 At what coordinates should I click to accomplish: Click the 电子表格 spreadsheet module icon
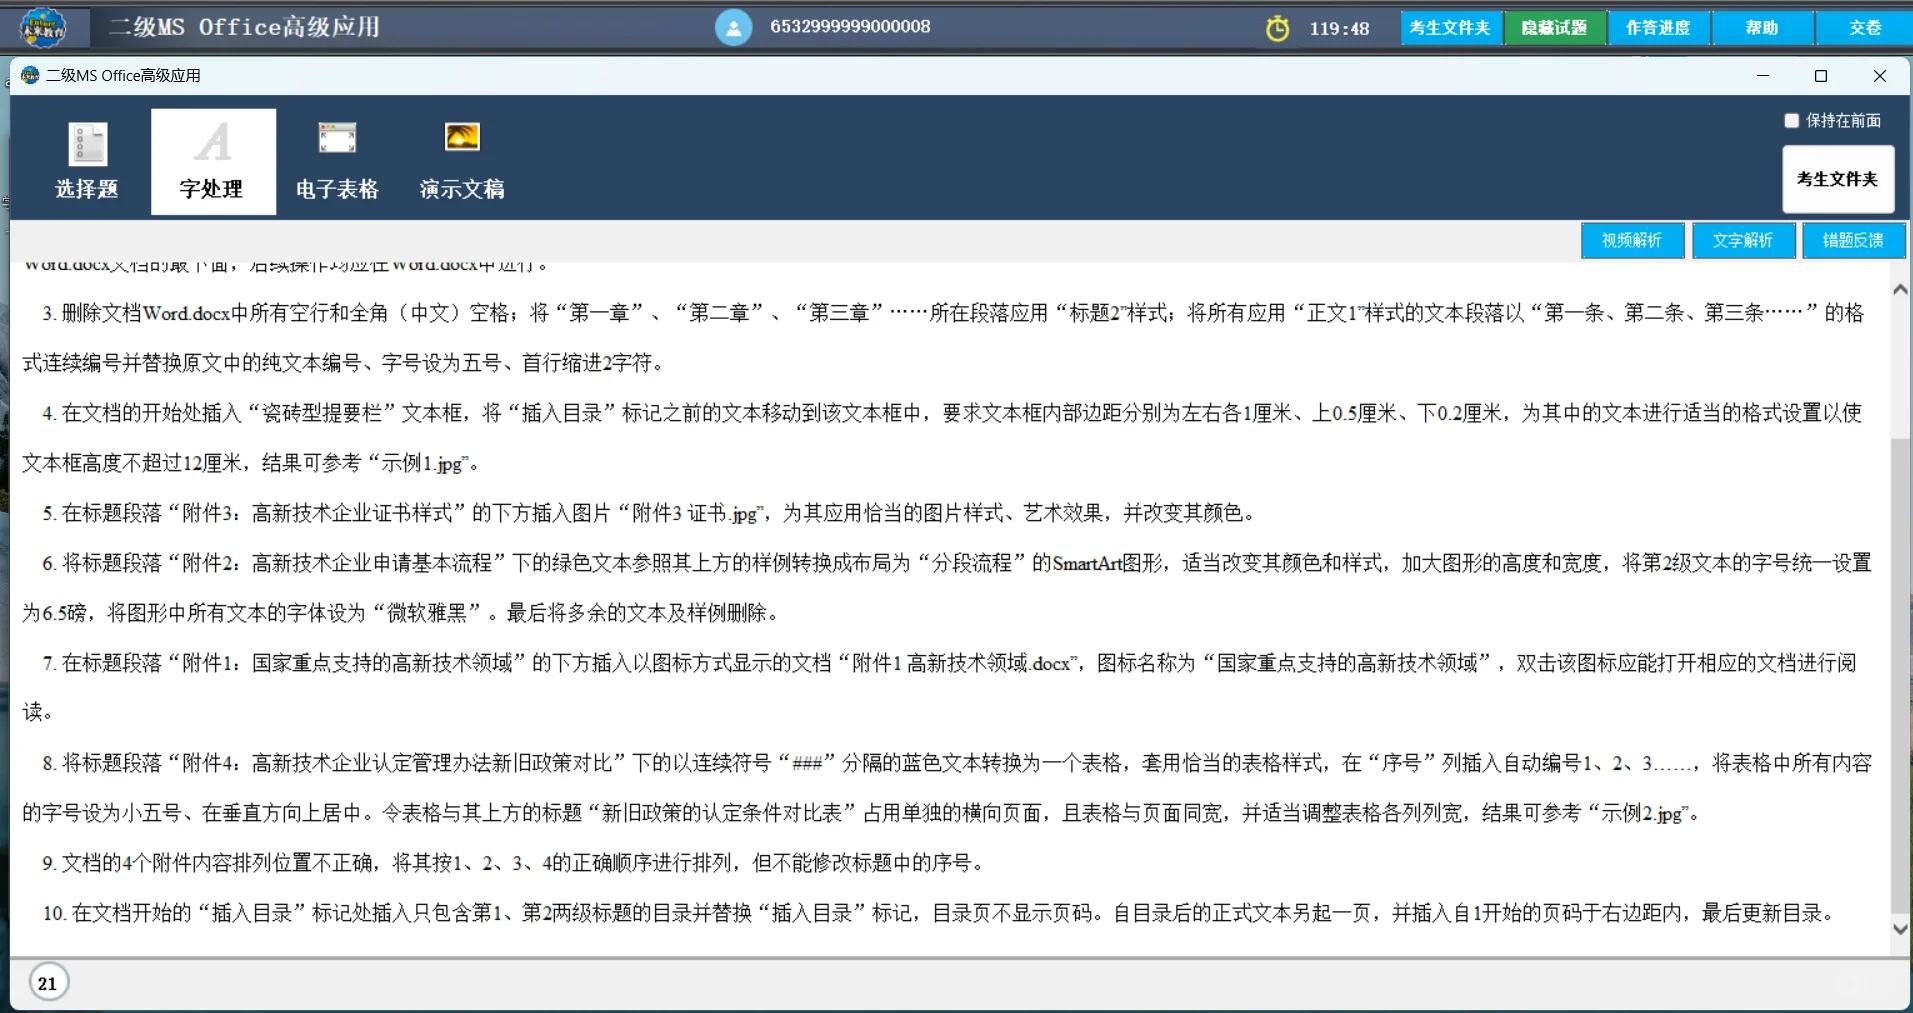(x=336, y=160)
